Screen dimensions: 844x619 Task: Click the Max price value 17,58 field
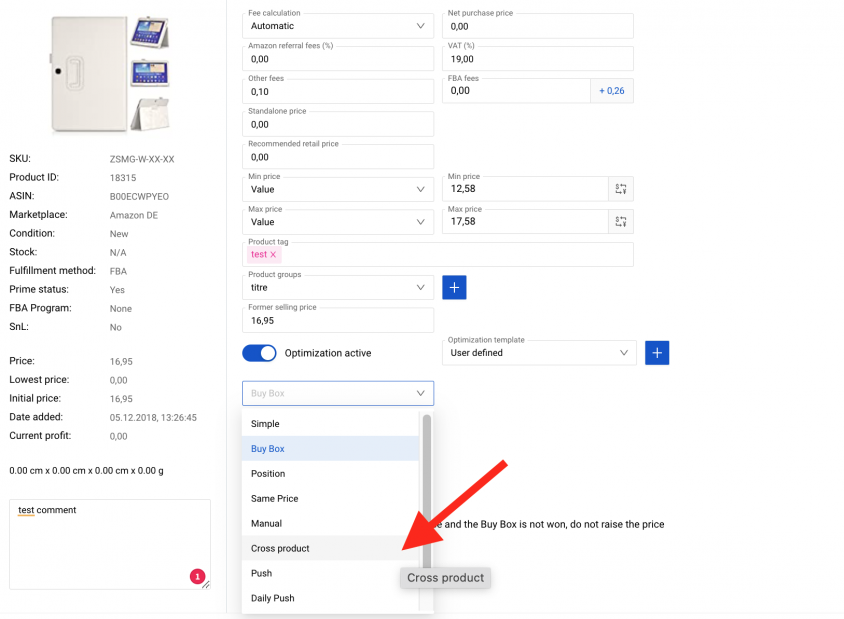[x=525, y=222]
